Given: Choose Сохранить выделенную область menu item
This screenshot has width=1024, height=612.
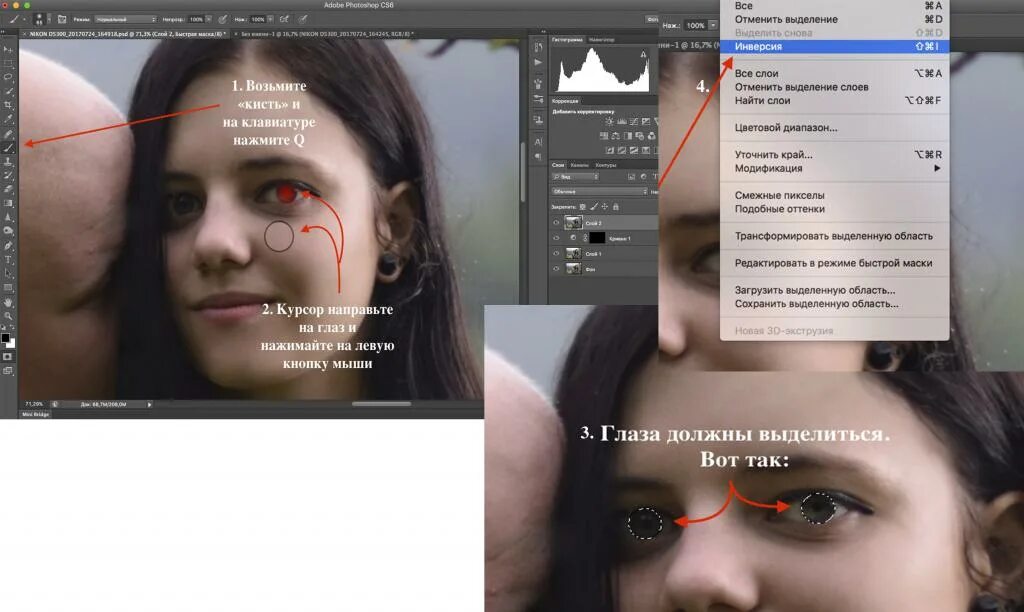Looking at the screenshot, I should (x=835, y=304).
